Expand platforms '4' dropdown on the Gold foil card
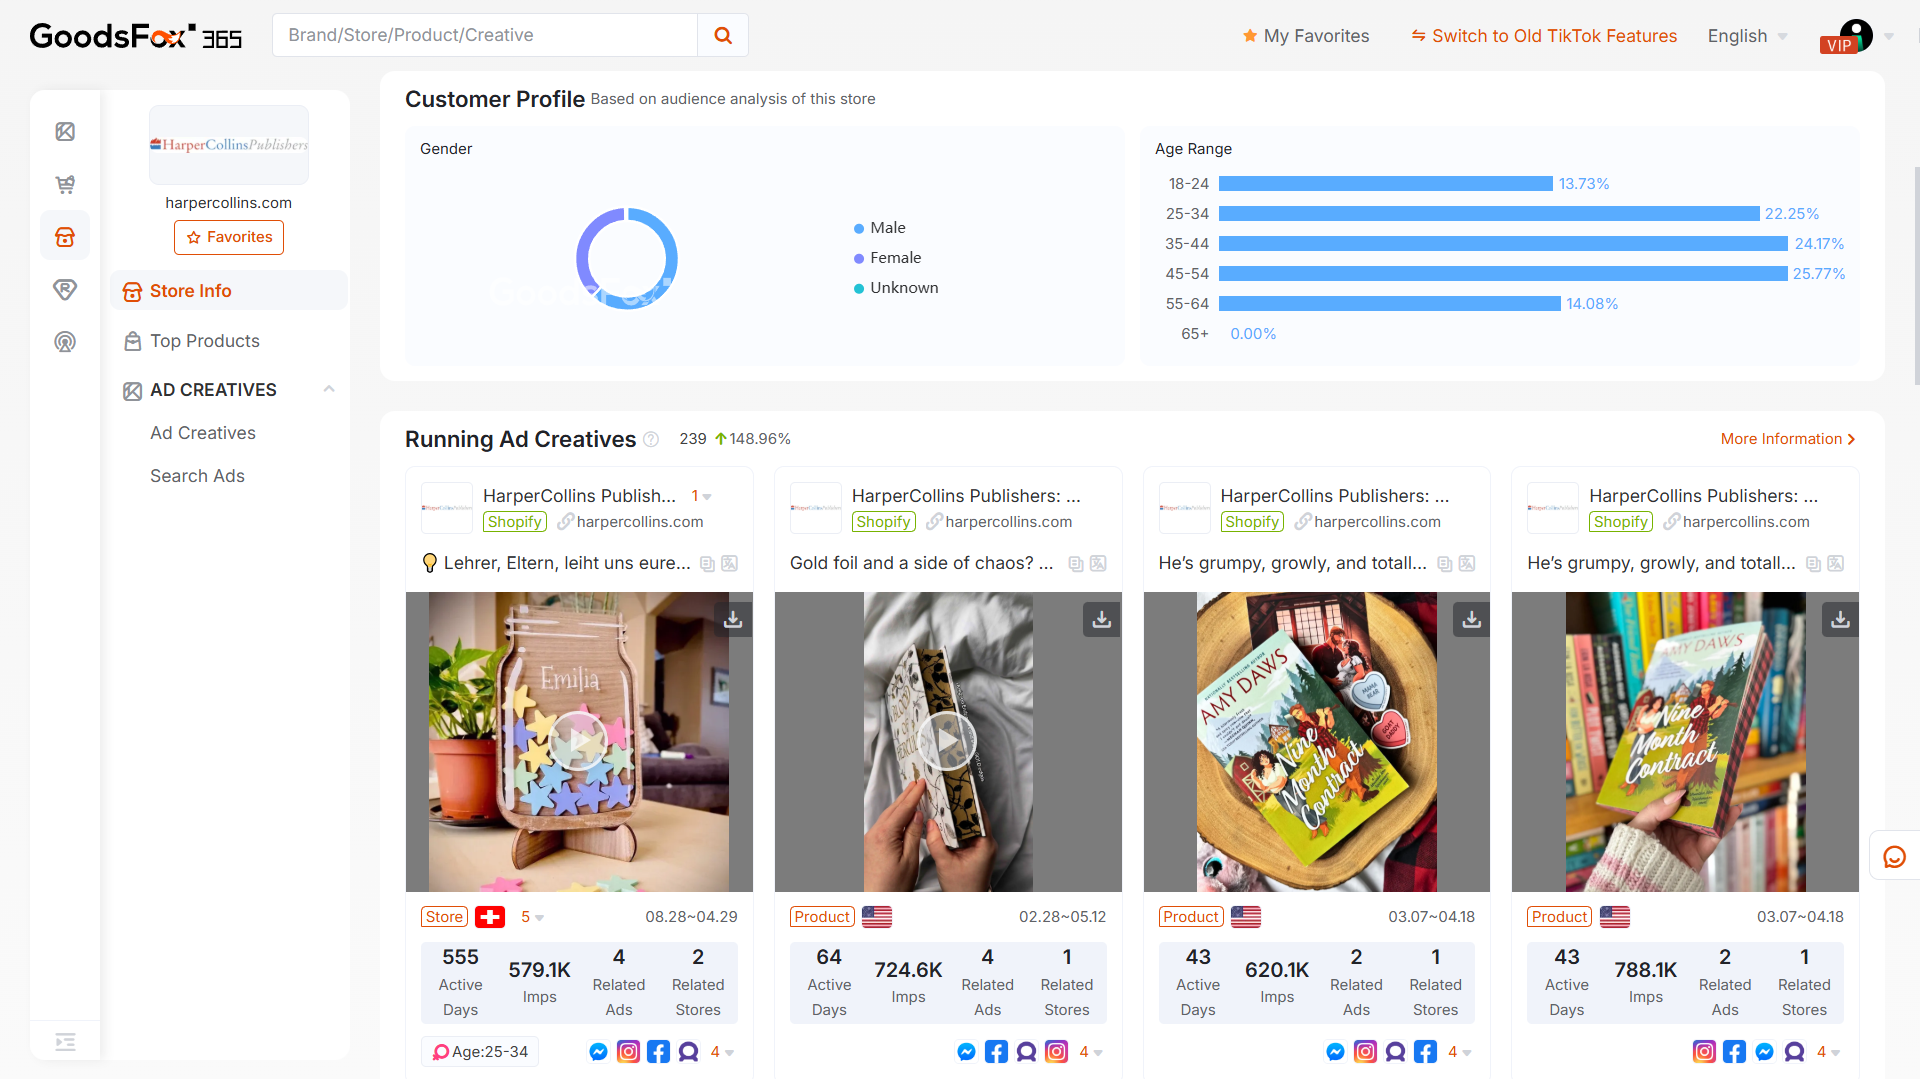The image size is (1920, 1079). click(1091, 1052)
